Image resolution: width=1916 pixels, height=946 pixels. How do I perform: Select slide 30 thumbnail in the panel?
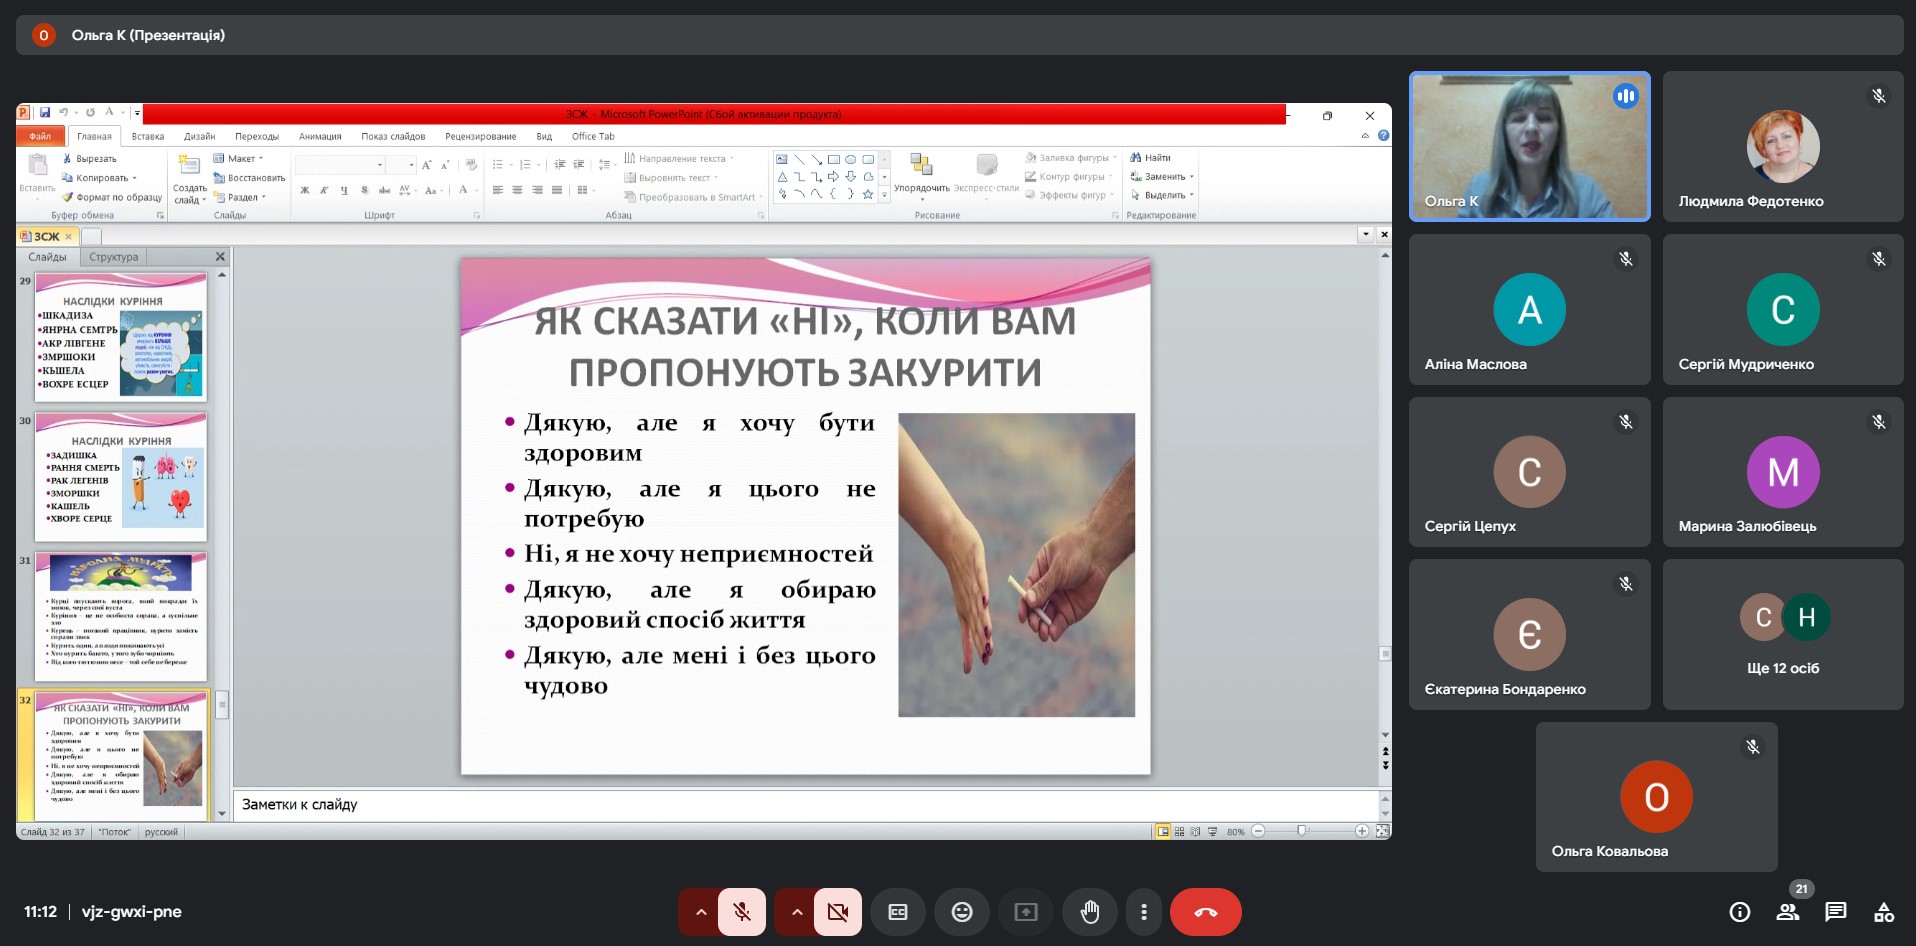(121, 477)
